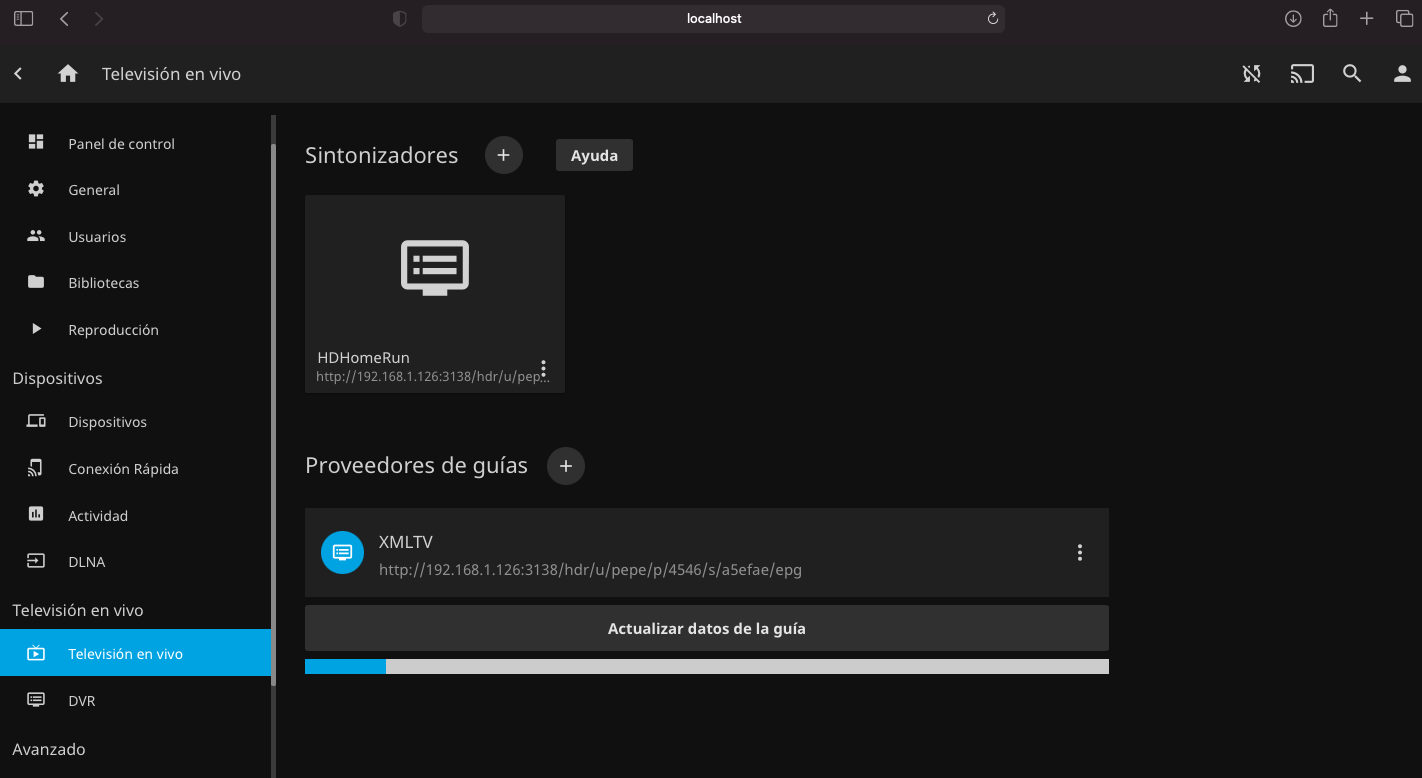
Task: Add a new guide provider
Action: click(x=565, y=466)
